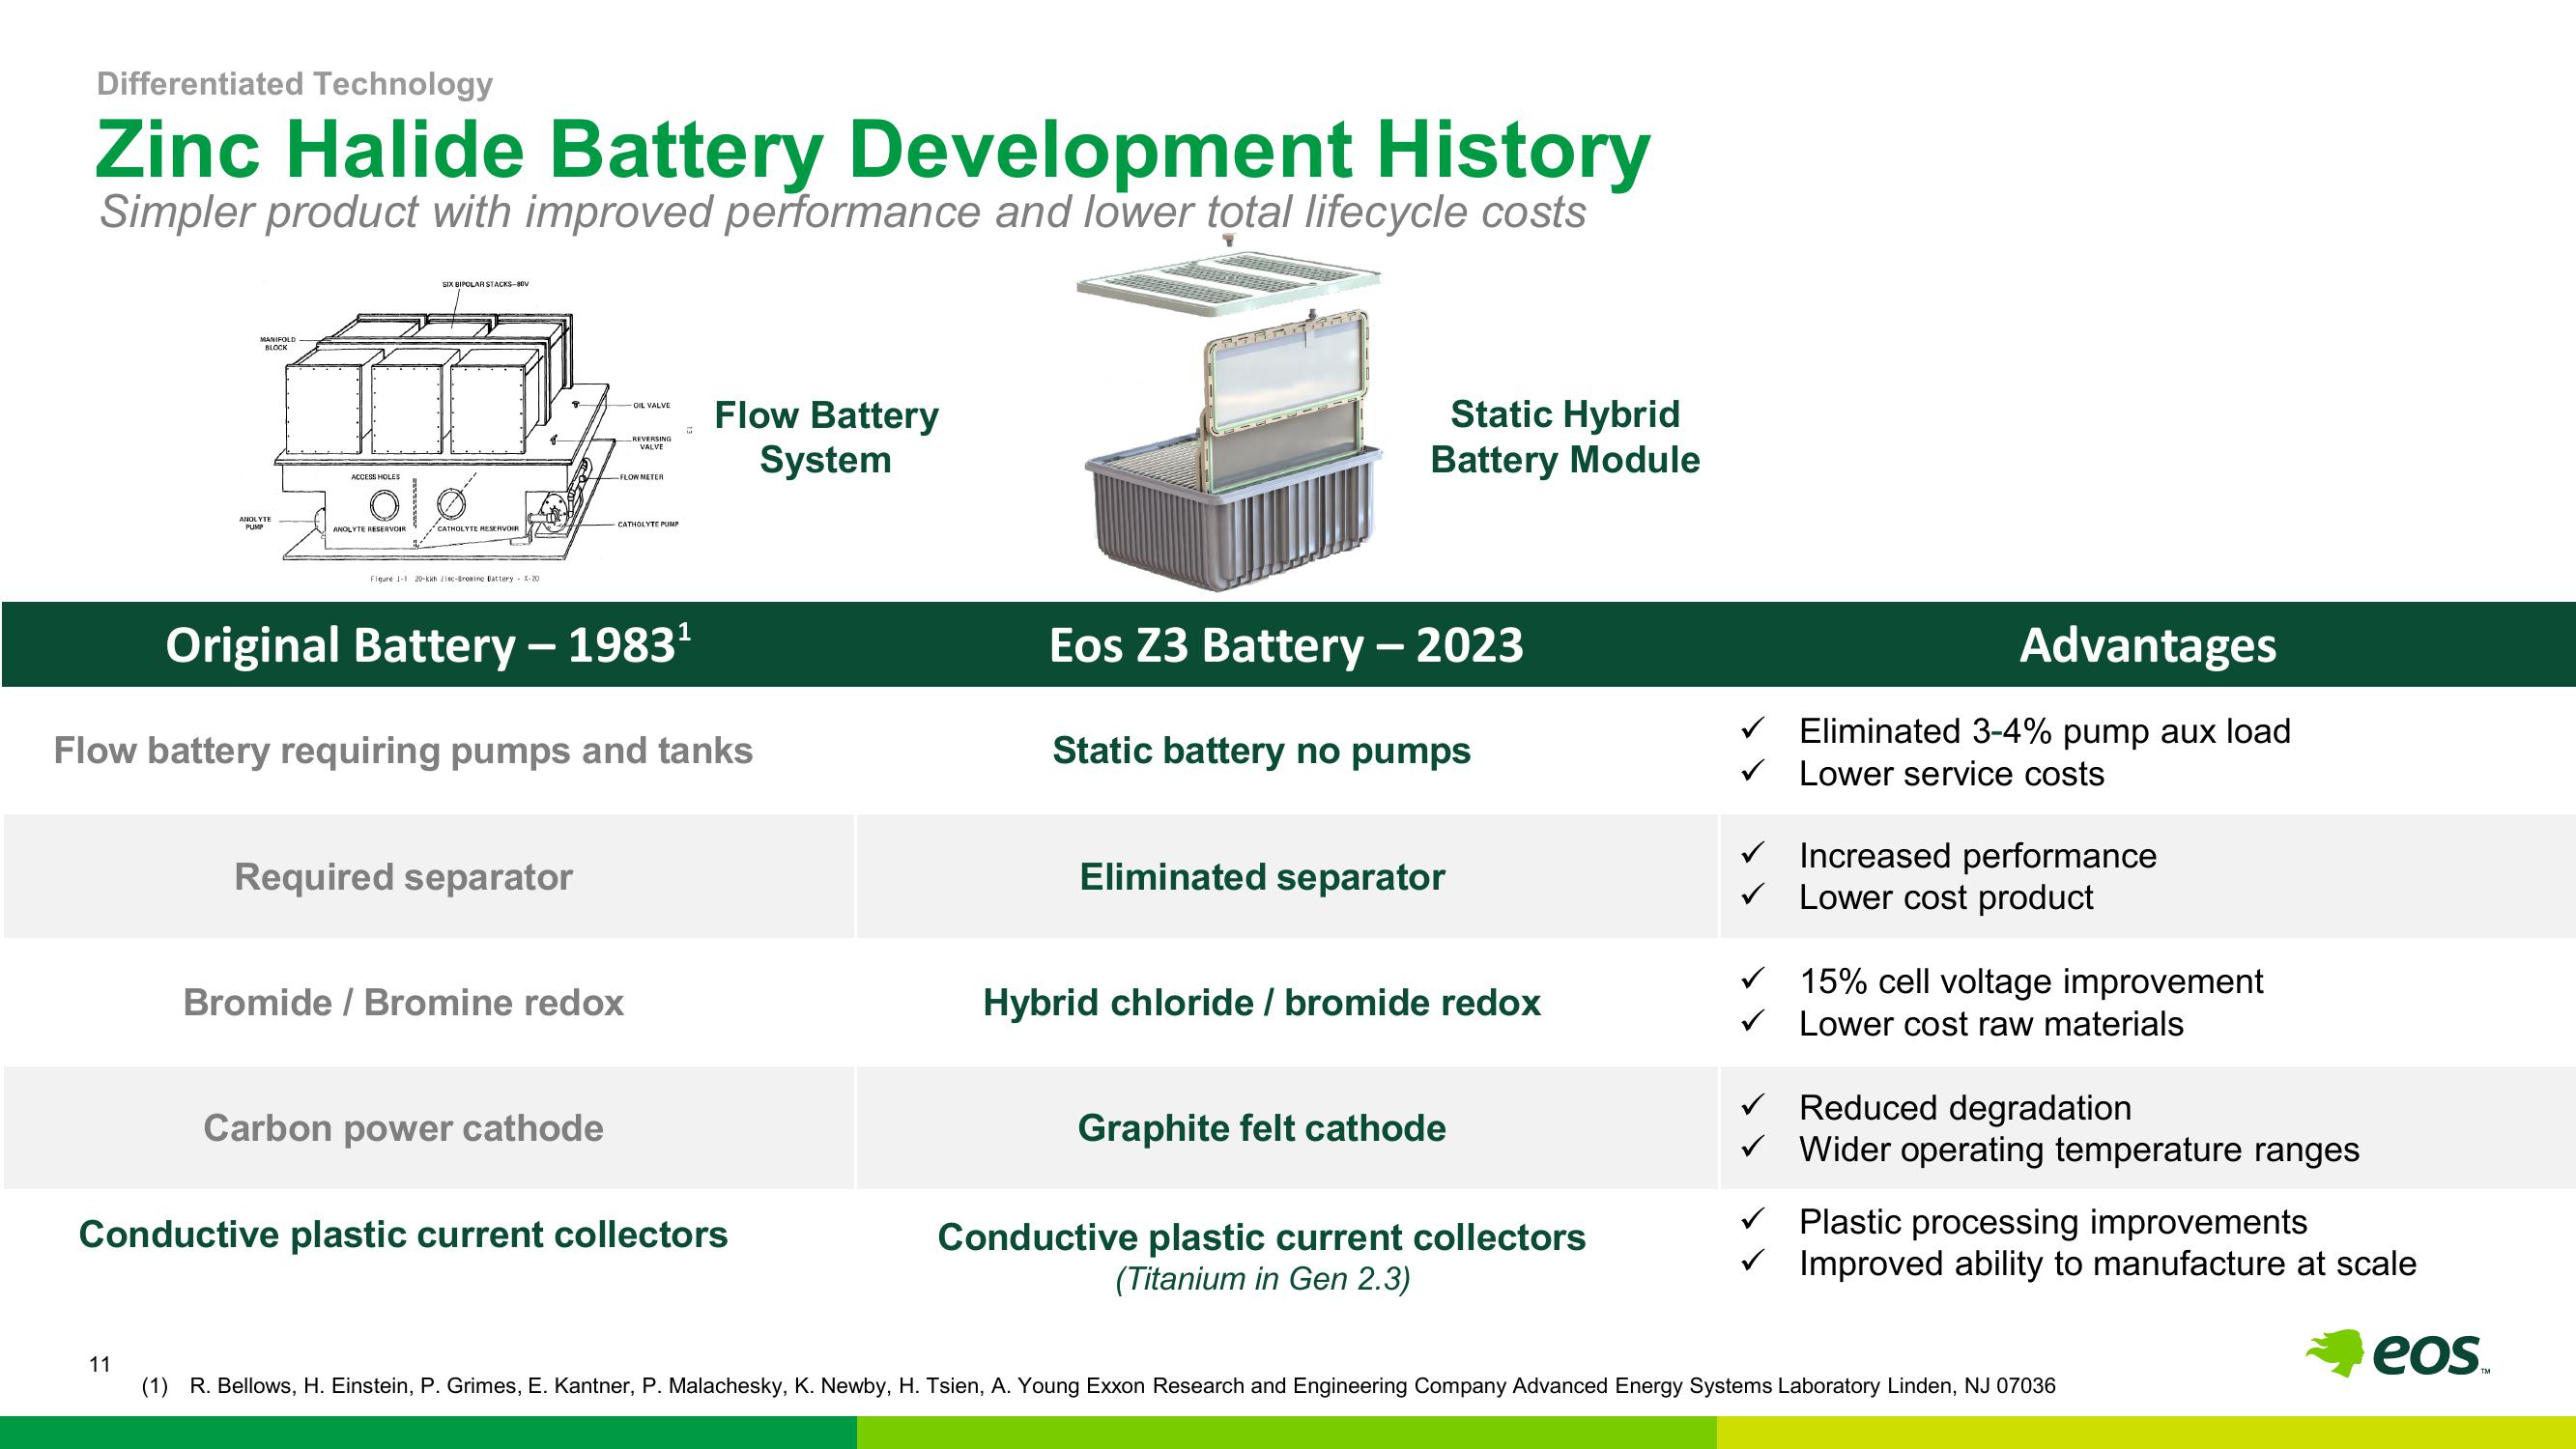This screenshot has width=2576, height=1449.
Task: Click the 'Eos Z3 Battery – 2023' column header
Action: click(x=1286, y=644)
